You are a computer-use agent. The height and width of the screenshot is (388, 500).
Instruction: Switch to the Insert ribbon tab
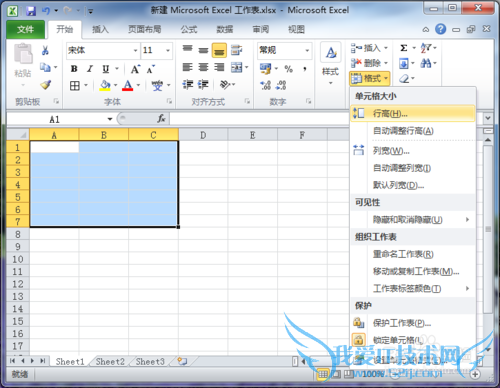coord(100,29)
